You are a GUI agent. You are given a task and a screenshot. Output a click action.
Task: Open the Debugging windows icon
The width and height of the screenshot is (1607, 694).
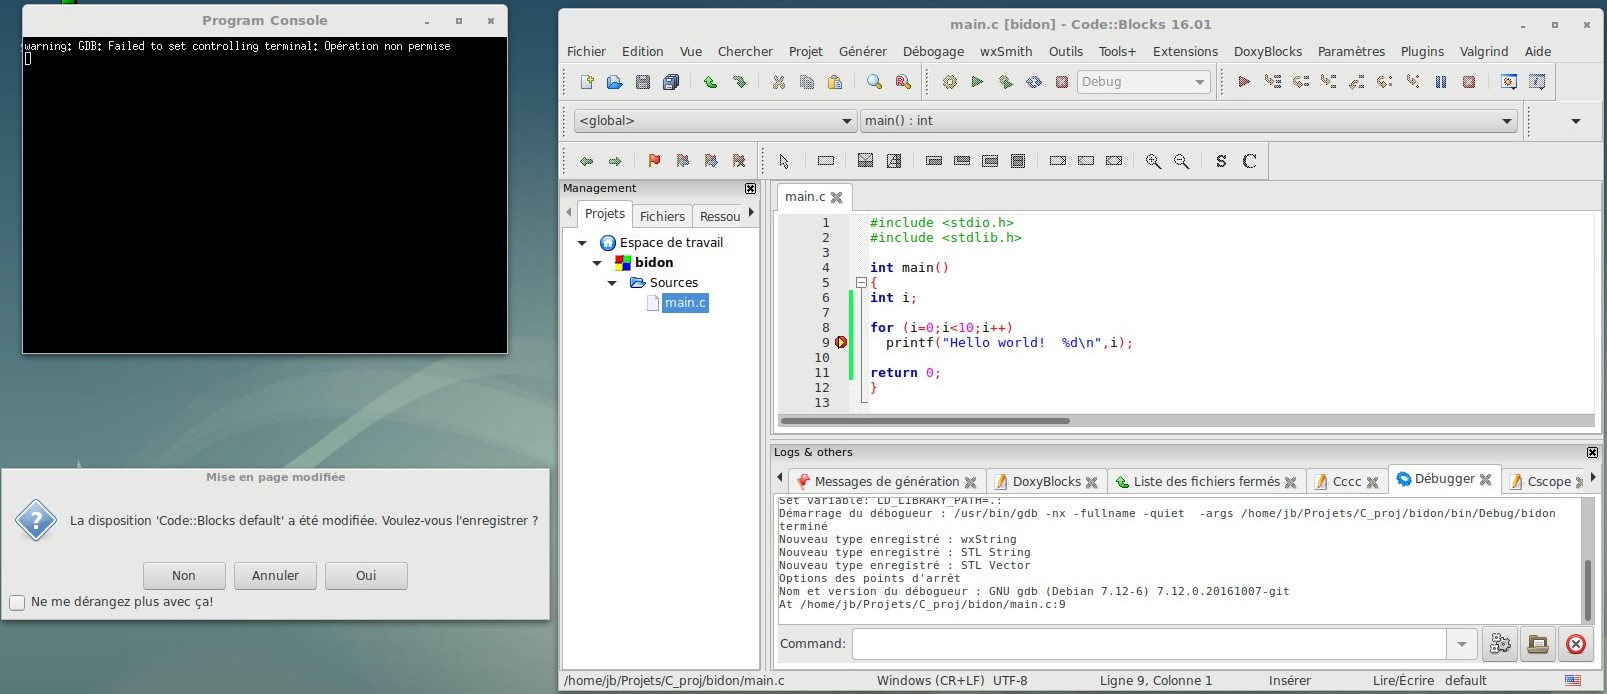(1509, 82)
